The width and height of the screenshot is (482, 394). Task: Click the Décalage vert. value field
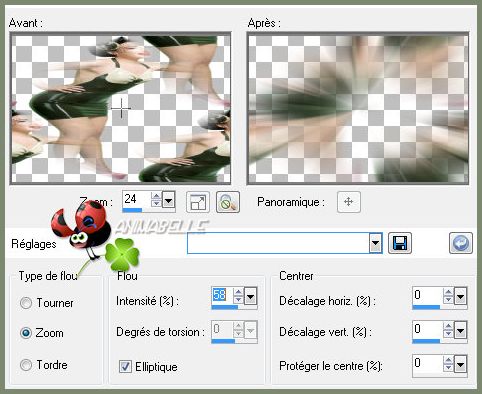(427, 330)
